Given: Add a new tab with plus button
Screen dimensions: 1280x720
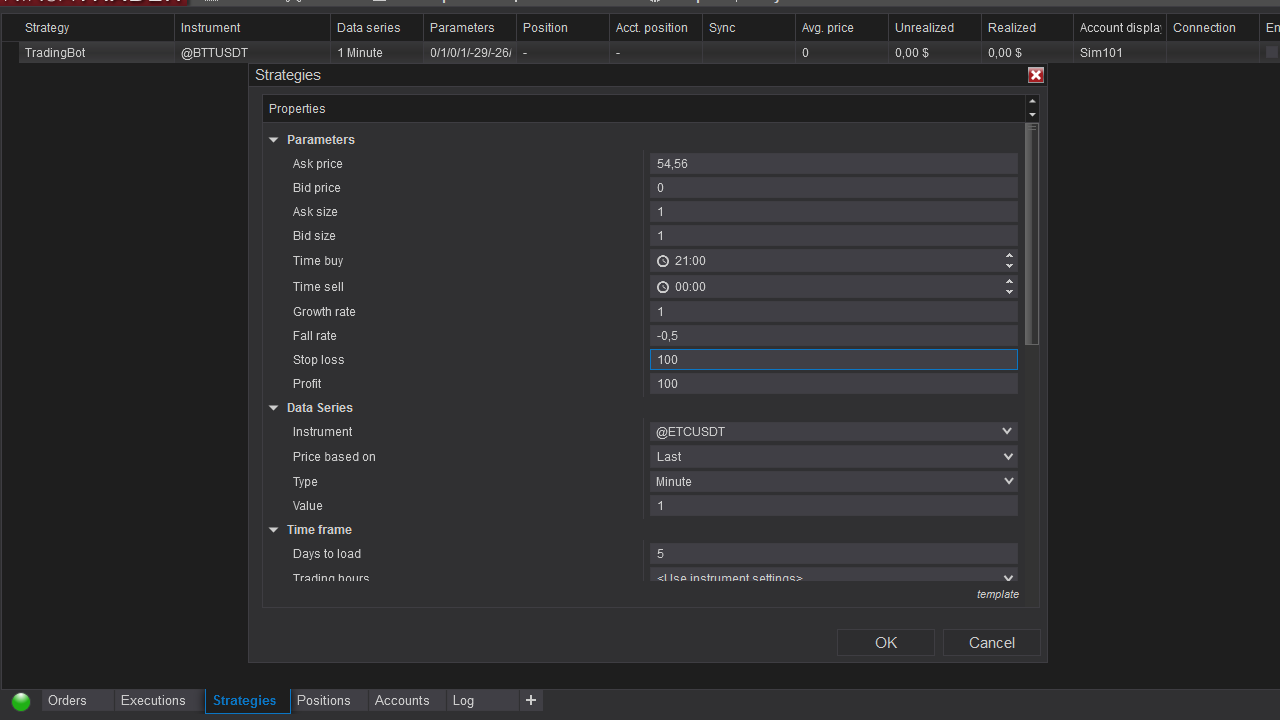Looking at the screenshot, I should (531, 700).
